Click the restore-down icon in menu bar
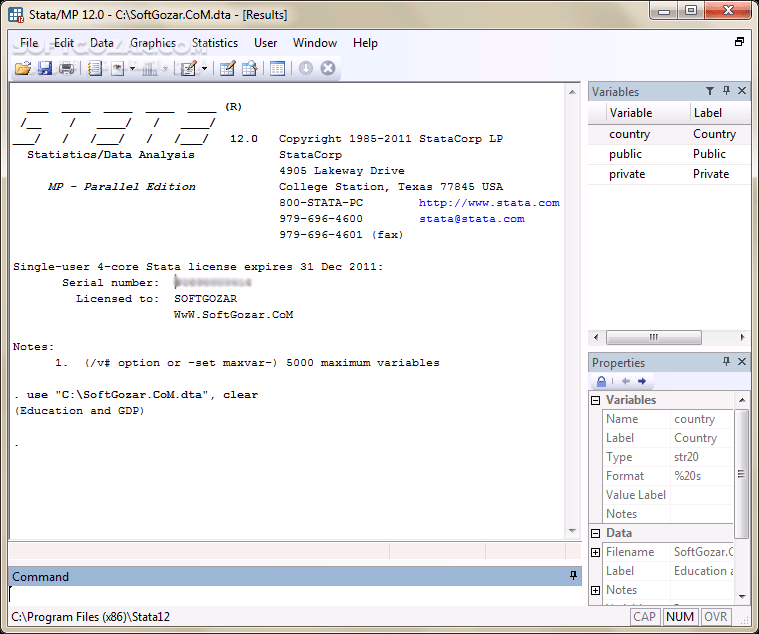This screenshot has width=759, height=634. pyautogui.click(x=739, y=42)
